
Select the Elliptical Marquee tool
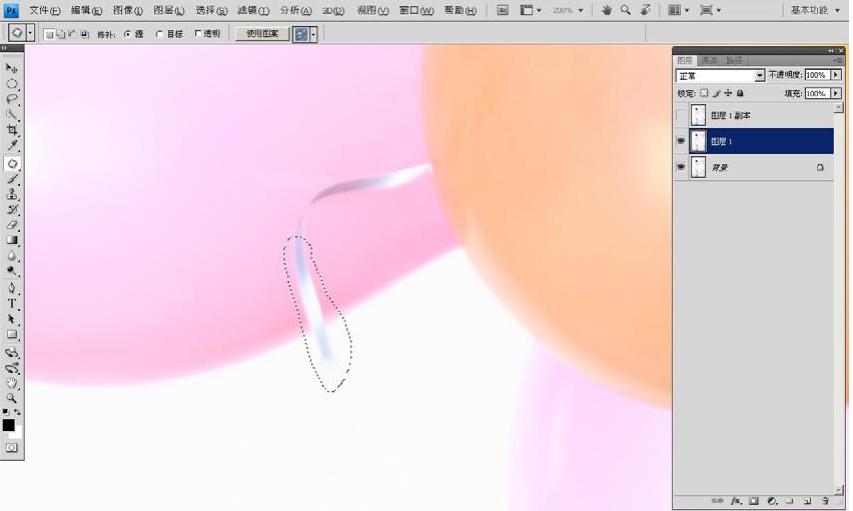click(x=11, y=84)
